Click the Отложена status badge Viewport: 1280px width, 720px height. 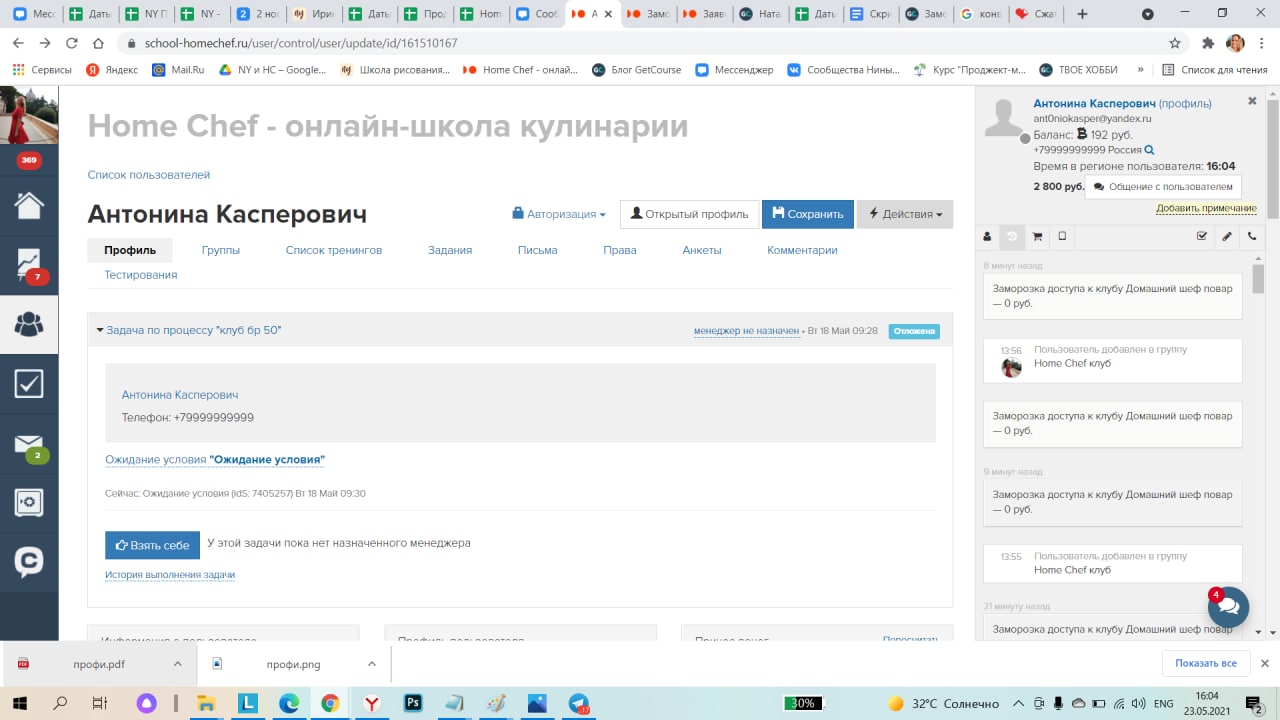tap(914, 331)
